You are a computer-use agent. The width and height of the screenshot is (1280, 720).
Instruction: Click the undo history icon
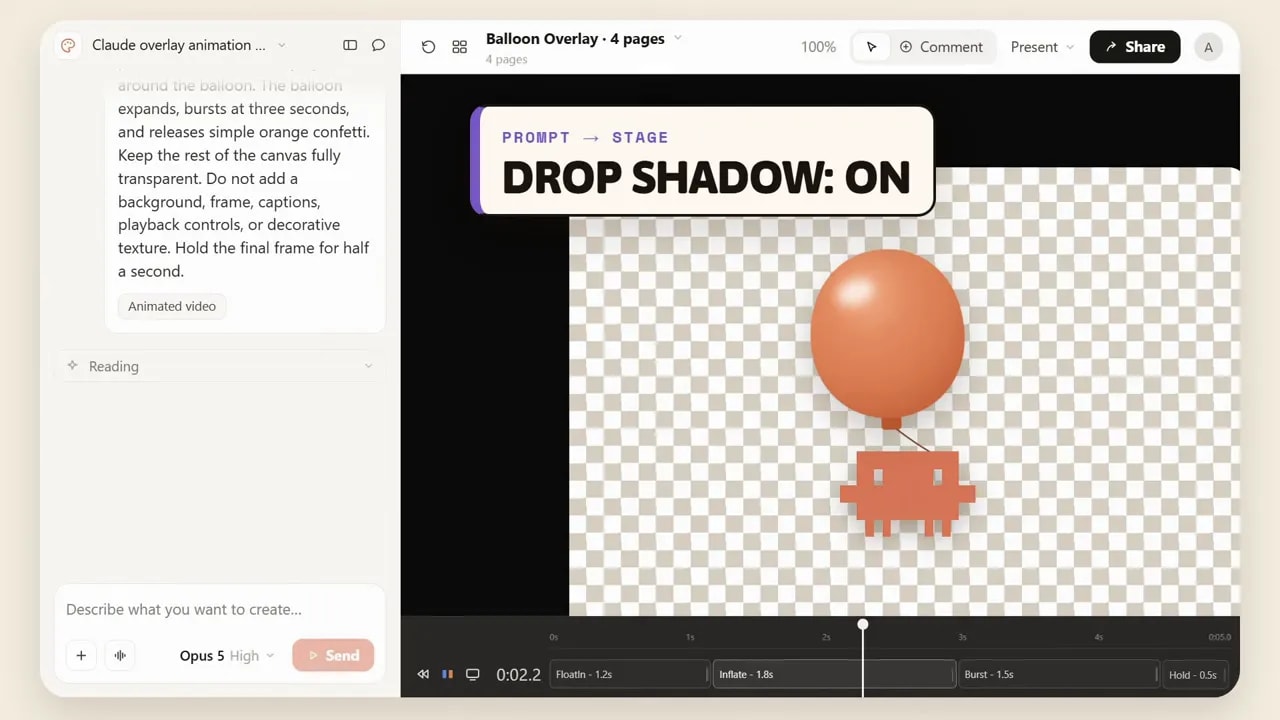[x=428, y=47]
